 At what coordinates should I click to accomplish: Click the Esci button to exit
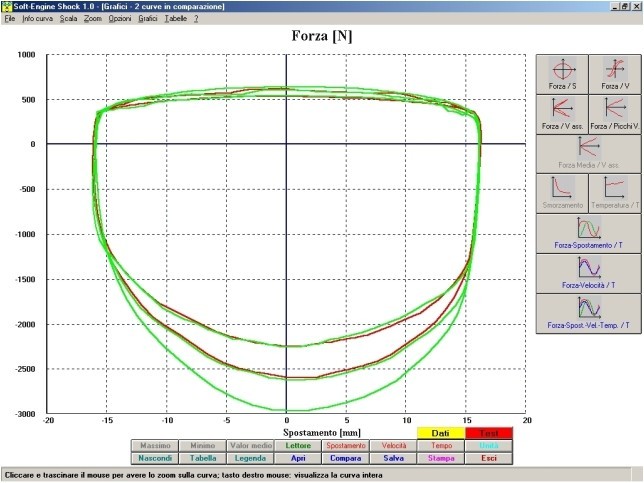coord(489,458)
